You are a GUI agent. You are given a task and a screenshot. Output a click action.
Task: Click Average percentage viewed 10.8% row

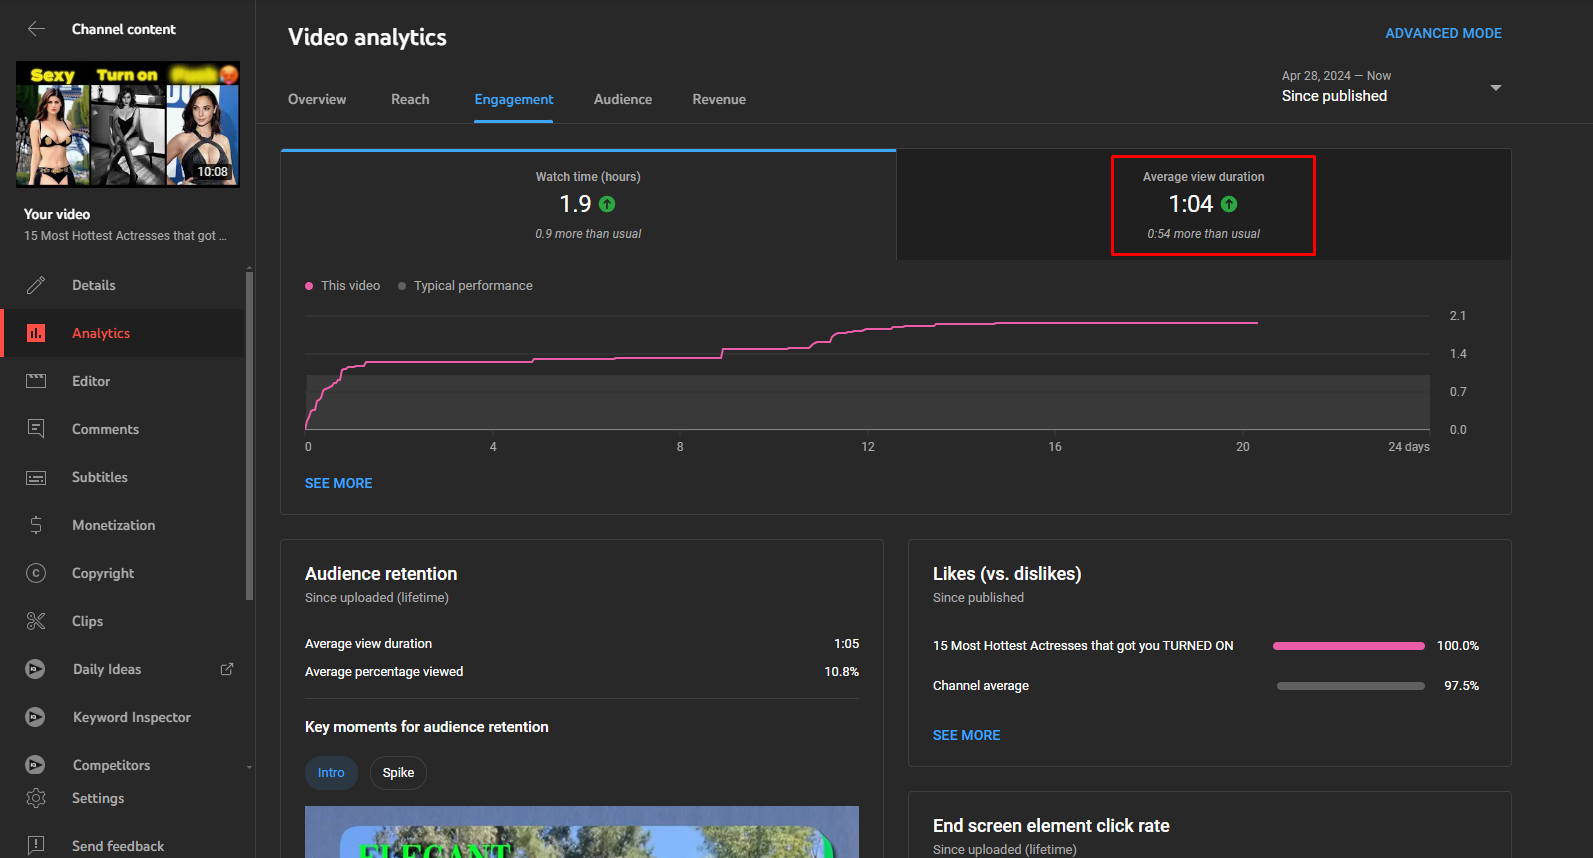582,672
